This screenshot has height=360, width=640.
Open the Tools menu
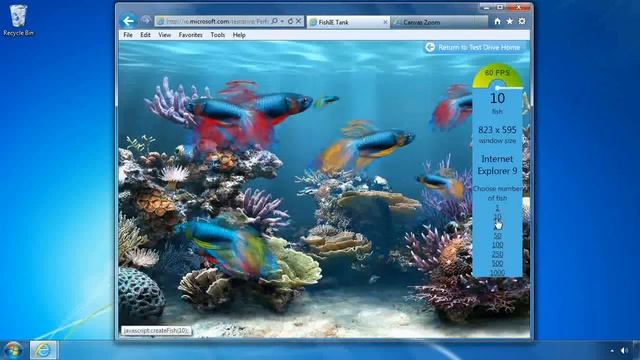[x=218, y=35]
